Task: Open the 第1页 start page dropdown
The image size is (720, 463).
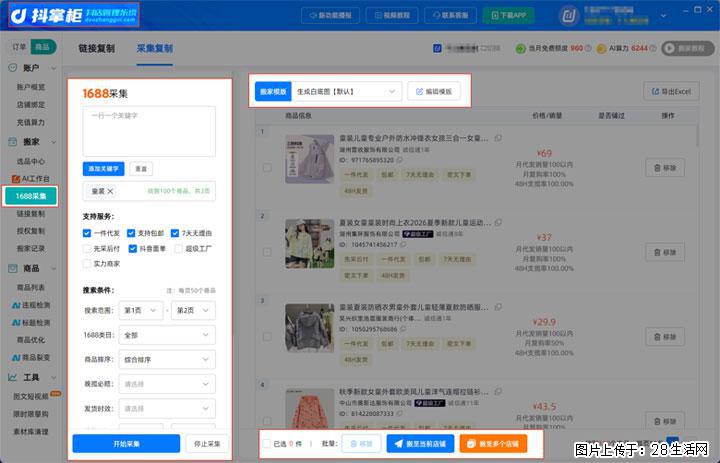Action: pos(141,311)
